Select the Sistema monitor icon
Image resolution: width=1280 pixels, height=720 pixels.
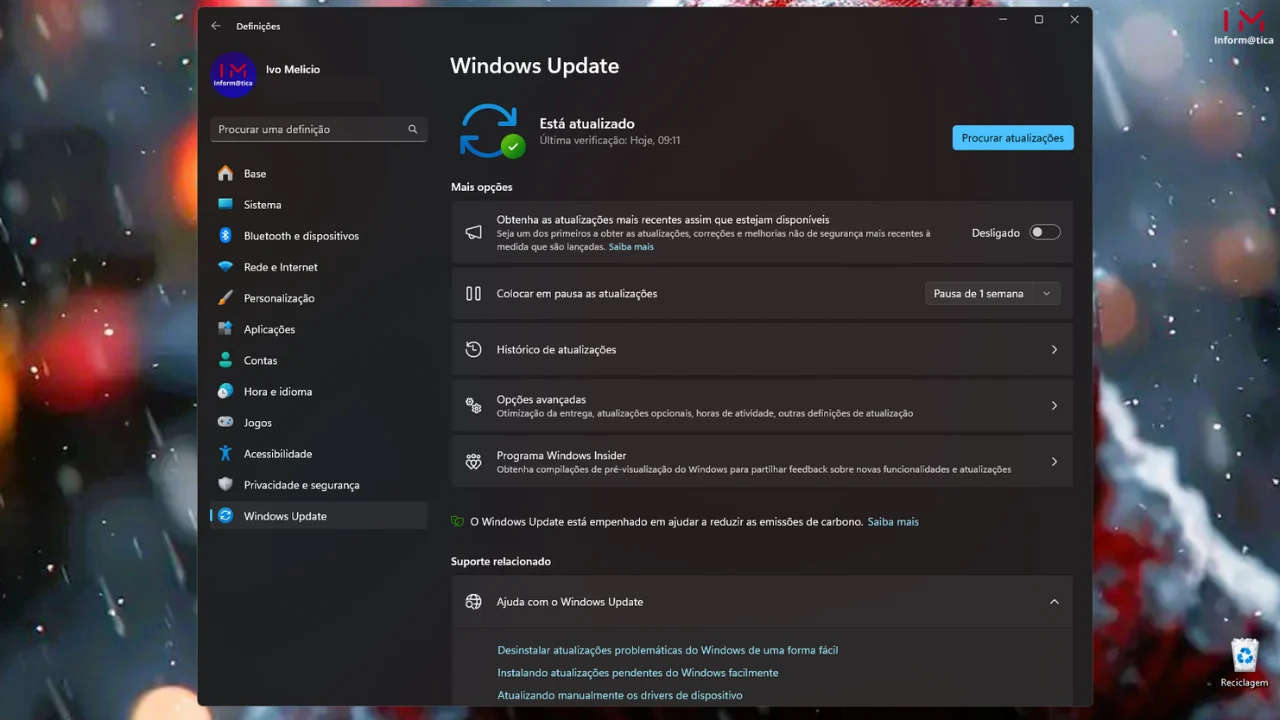pos(225,204)
